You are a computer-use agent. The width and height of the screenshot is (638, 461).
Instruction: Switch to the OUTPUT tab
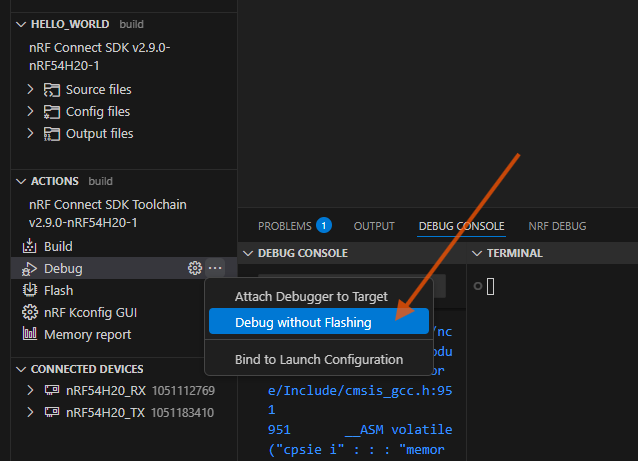point(374,226)
